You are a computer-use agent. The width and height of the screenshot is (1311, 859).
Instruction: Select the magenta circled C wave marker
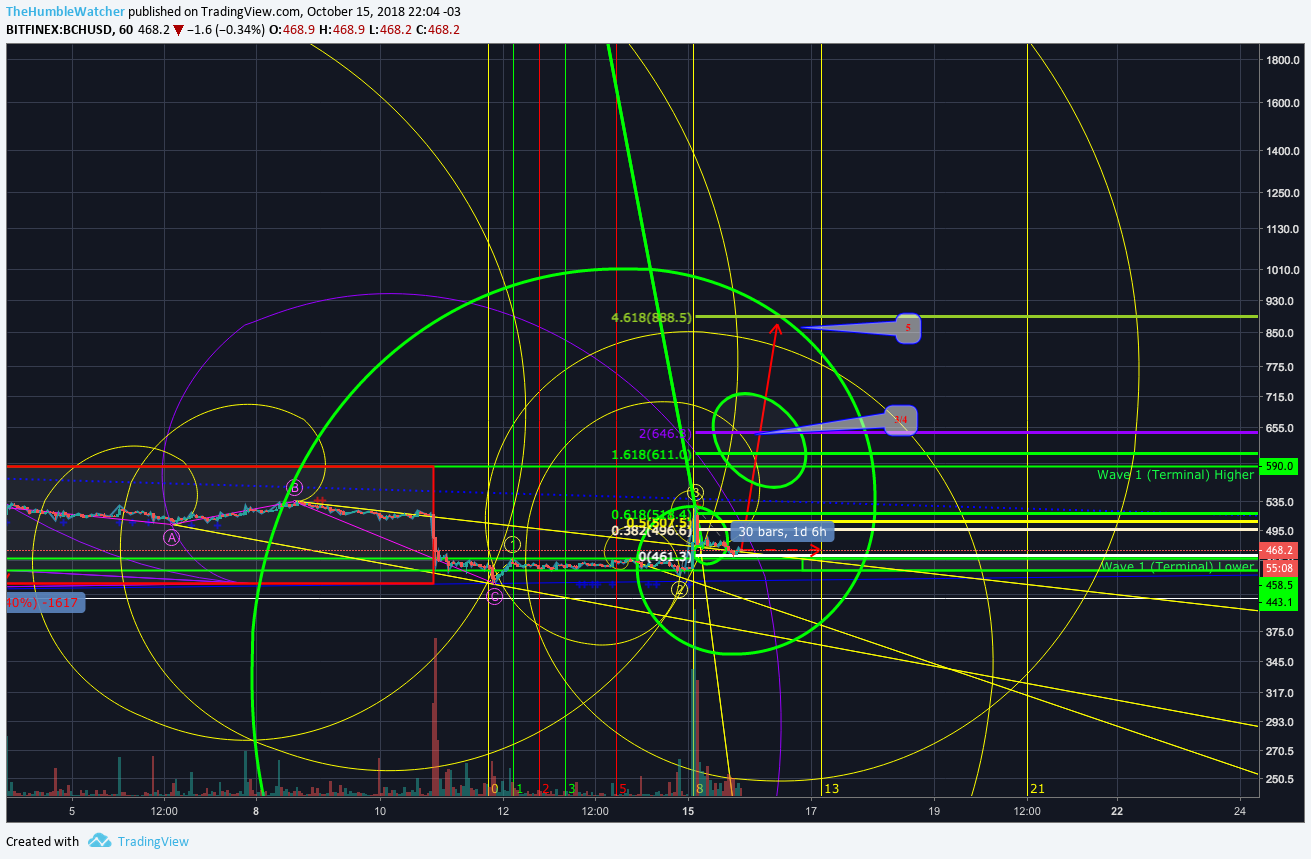(495, 597)
